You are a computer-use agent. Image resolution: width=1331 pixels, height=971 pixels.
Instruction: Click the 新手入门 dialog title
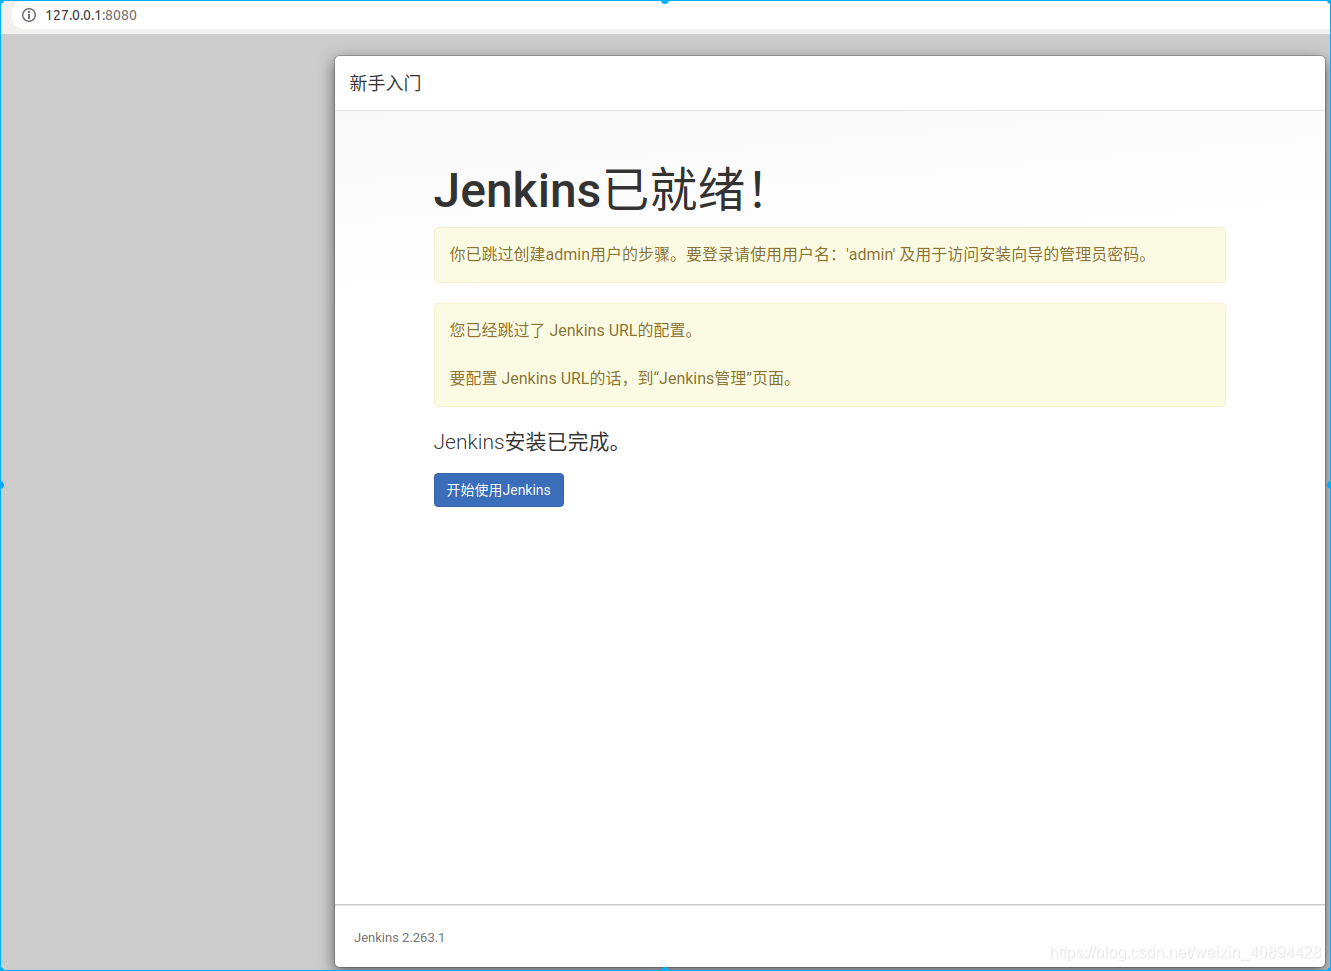tap(386, 83)
